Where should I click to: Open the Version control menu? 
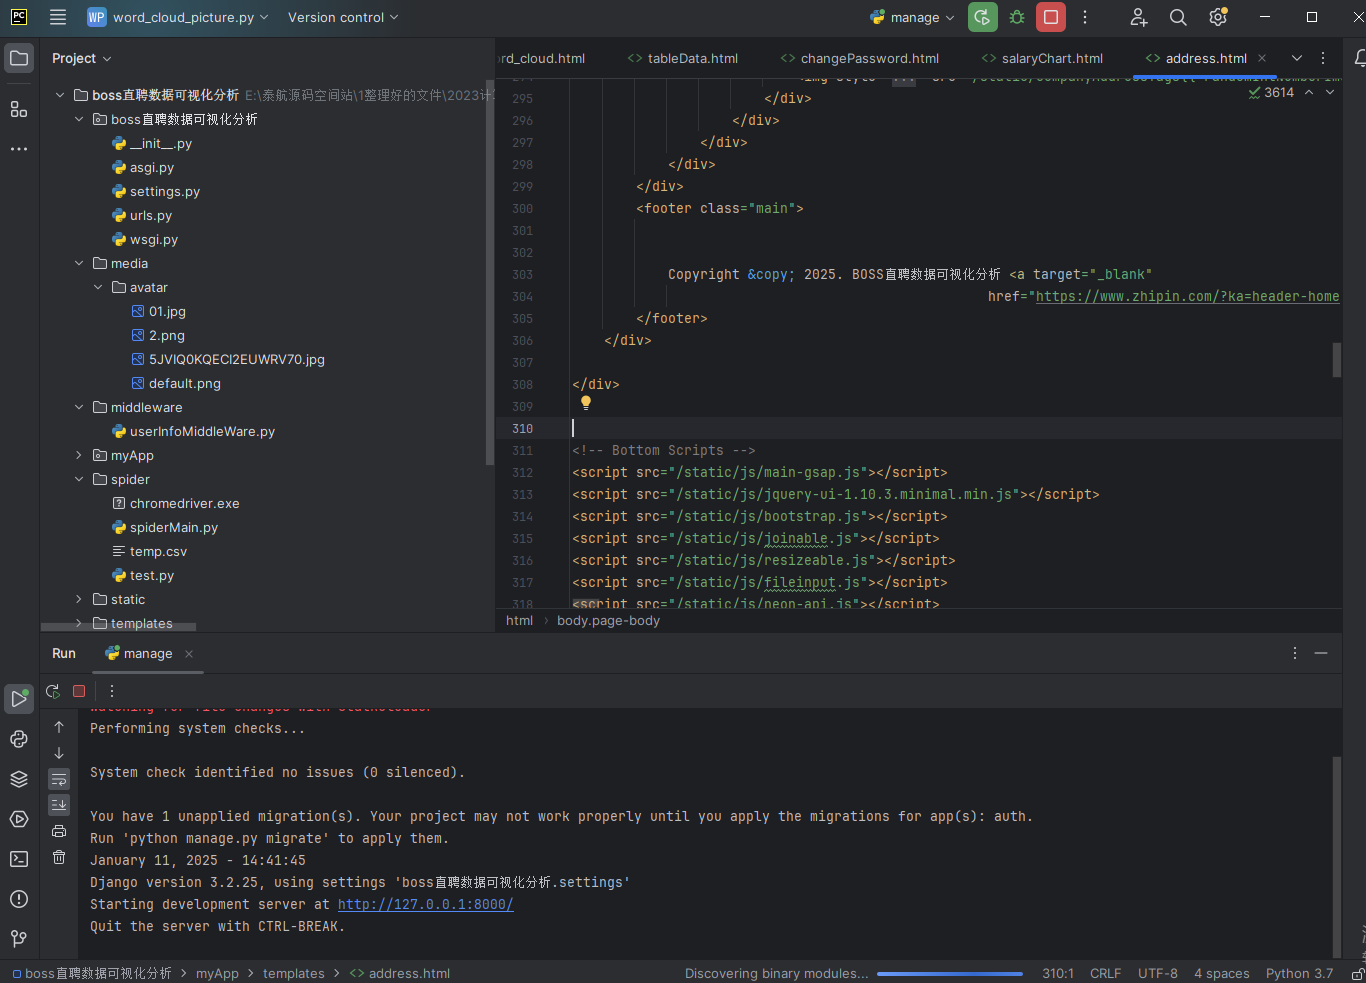tap(342, 17)
